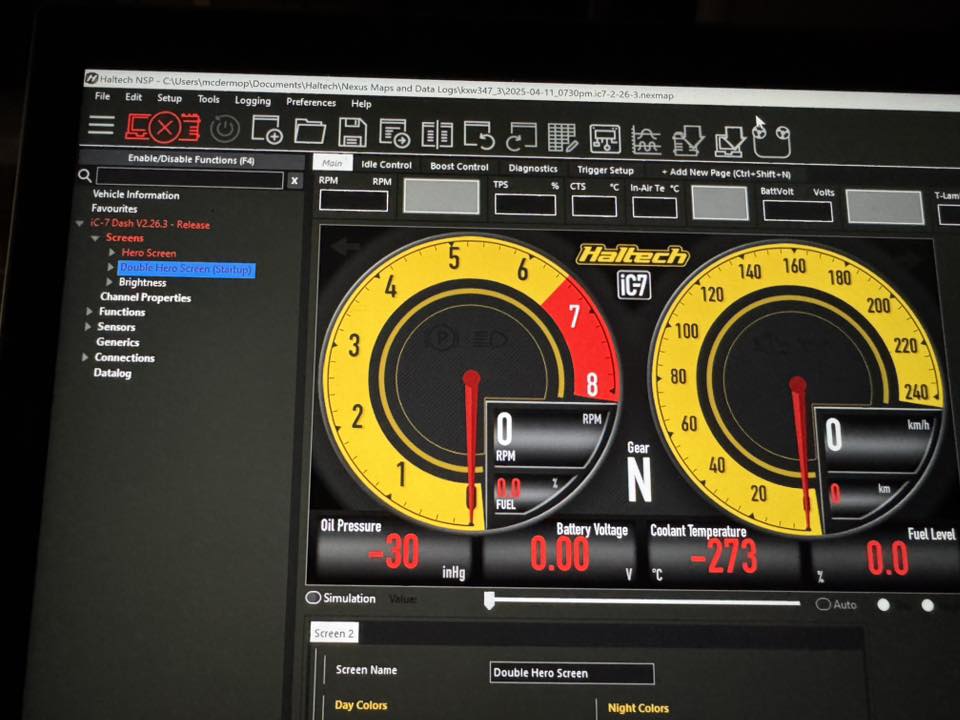
Task: Switch to the Diagnostics tab
Action: (x=533, y=168)
